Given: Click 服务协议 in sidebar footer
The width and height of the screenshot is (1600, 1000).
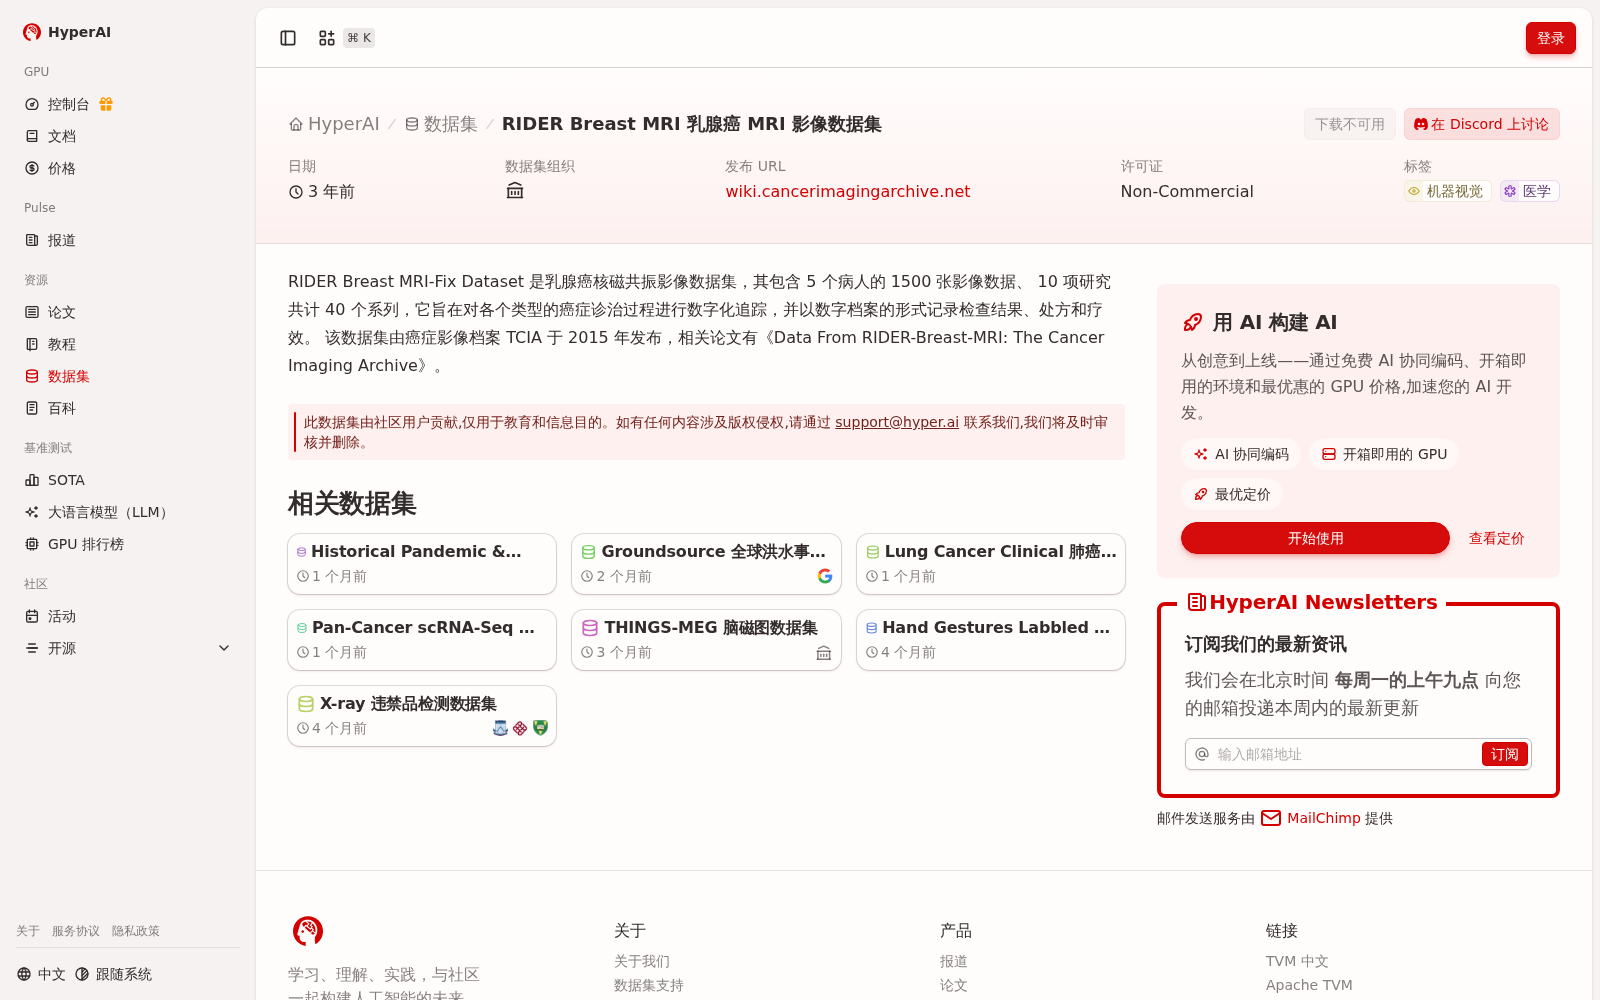Looking at the screenshot, I should pyautogui.click(x=76, y=931).
